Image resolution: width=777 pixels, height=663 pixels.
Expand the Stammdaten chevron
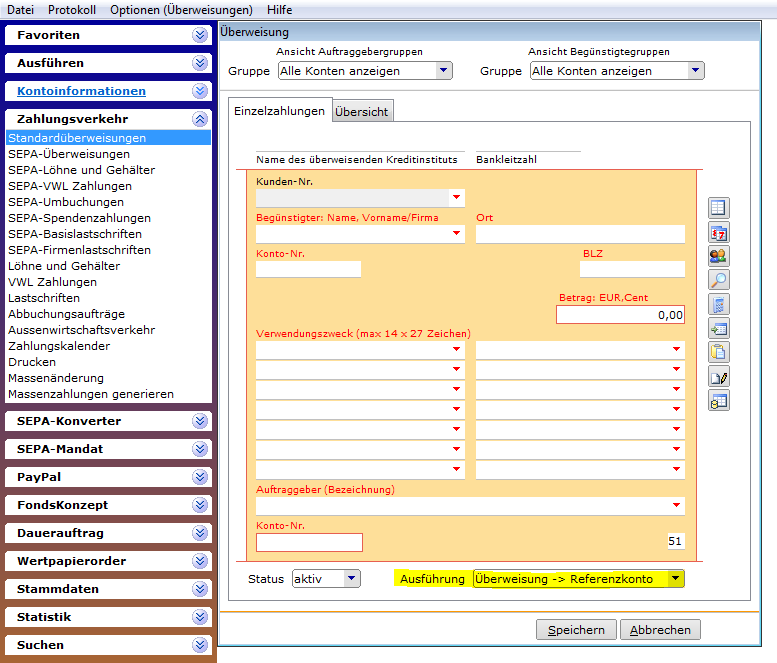click(200, 589)
